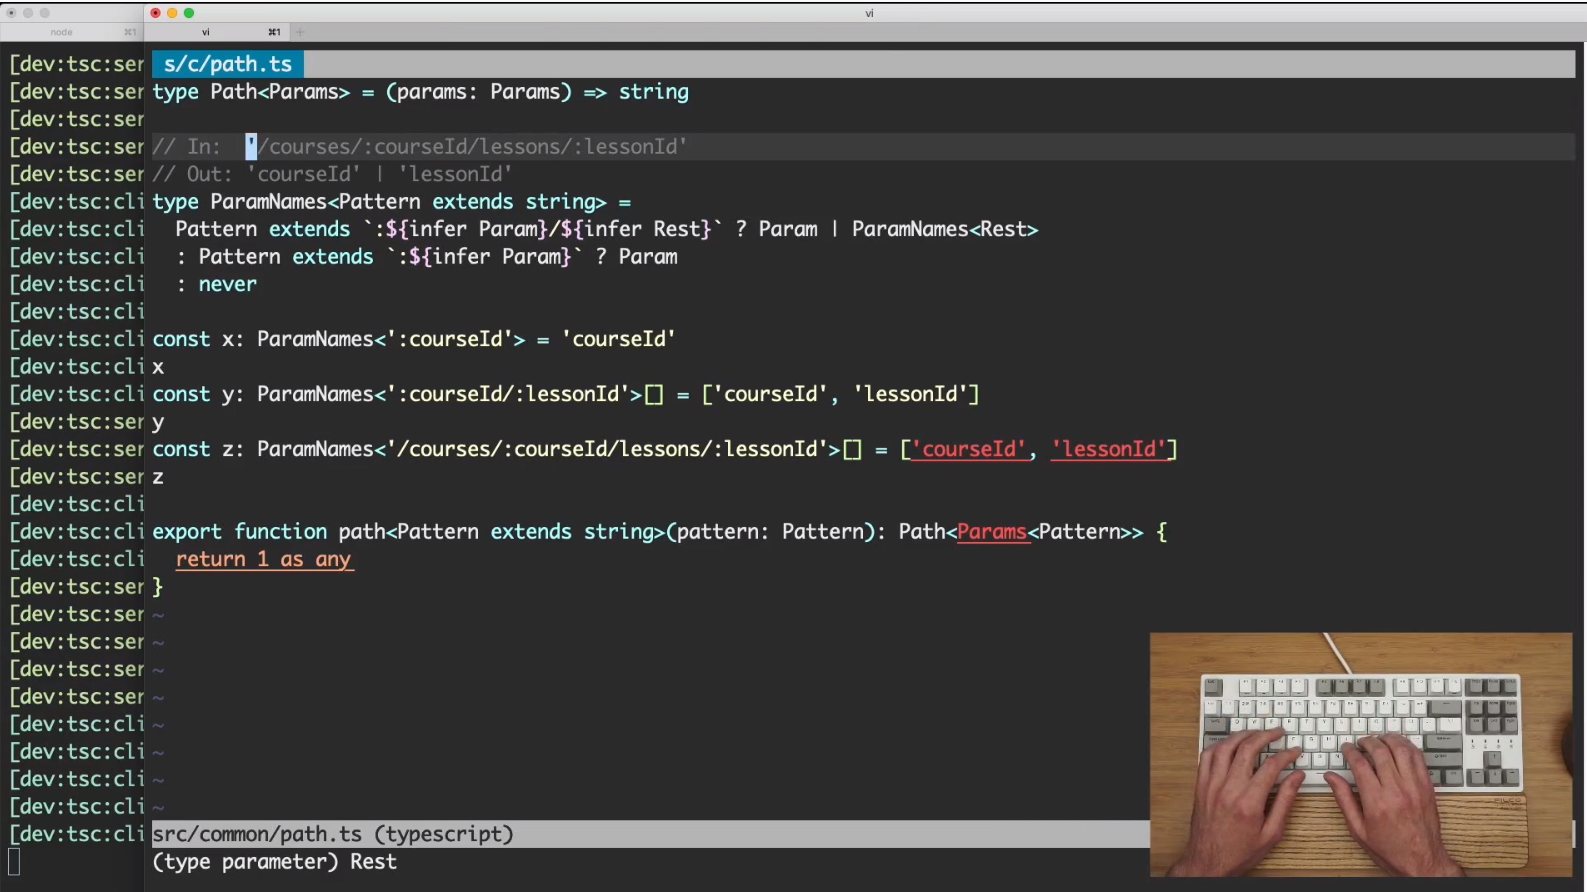Place cursor on '// Out:' comment line
This screenshot has width=1587, height=892.
tap(332, 174)
